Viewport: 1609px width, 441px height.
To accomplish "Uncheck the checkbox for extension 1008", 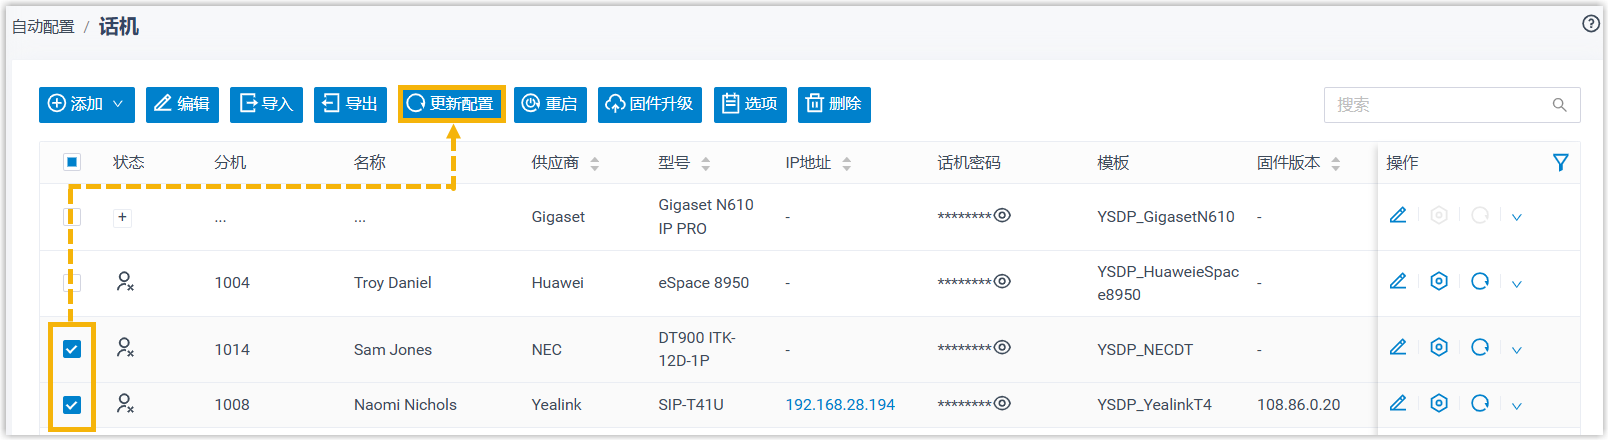I will click(x=72, y=405).
